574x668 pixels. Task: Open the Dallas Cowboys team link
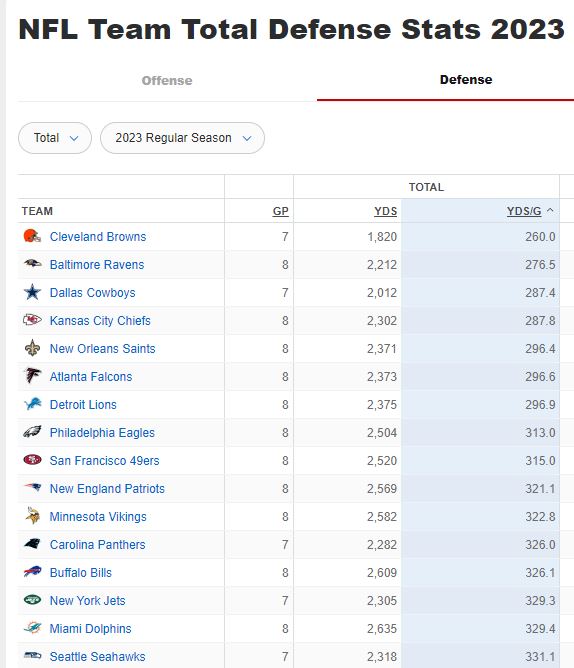[x=92, y=293]
